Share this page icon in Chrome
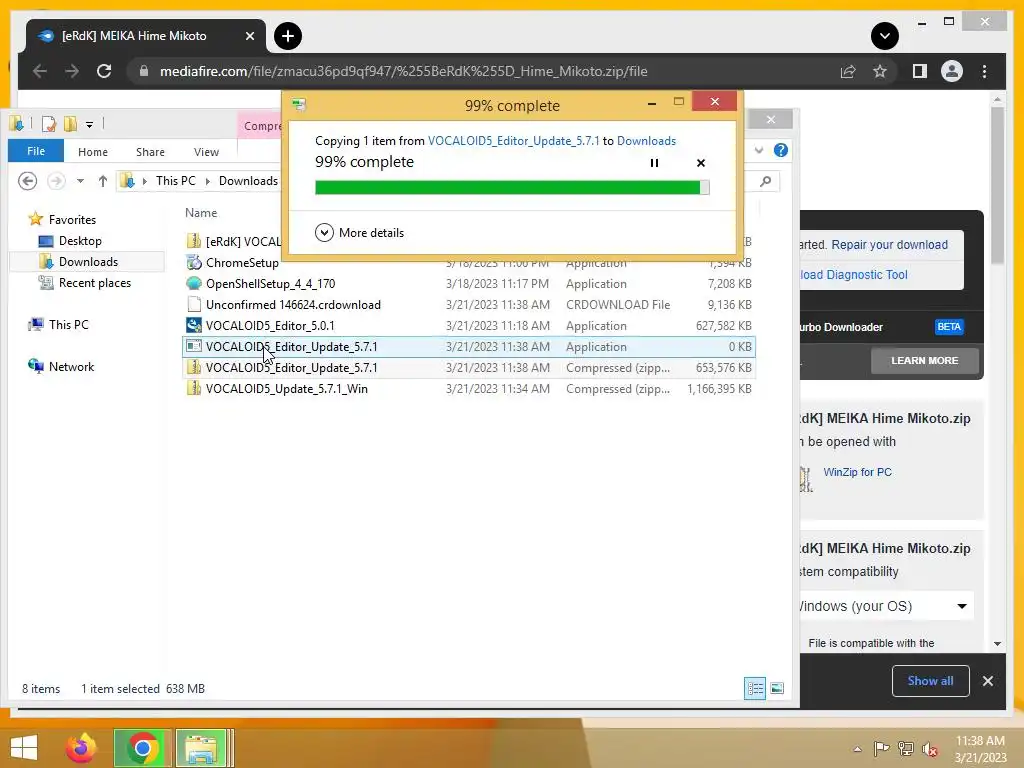Screen dimensions: 1024x768 click(x=848, y=71)
